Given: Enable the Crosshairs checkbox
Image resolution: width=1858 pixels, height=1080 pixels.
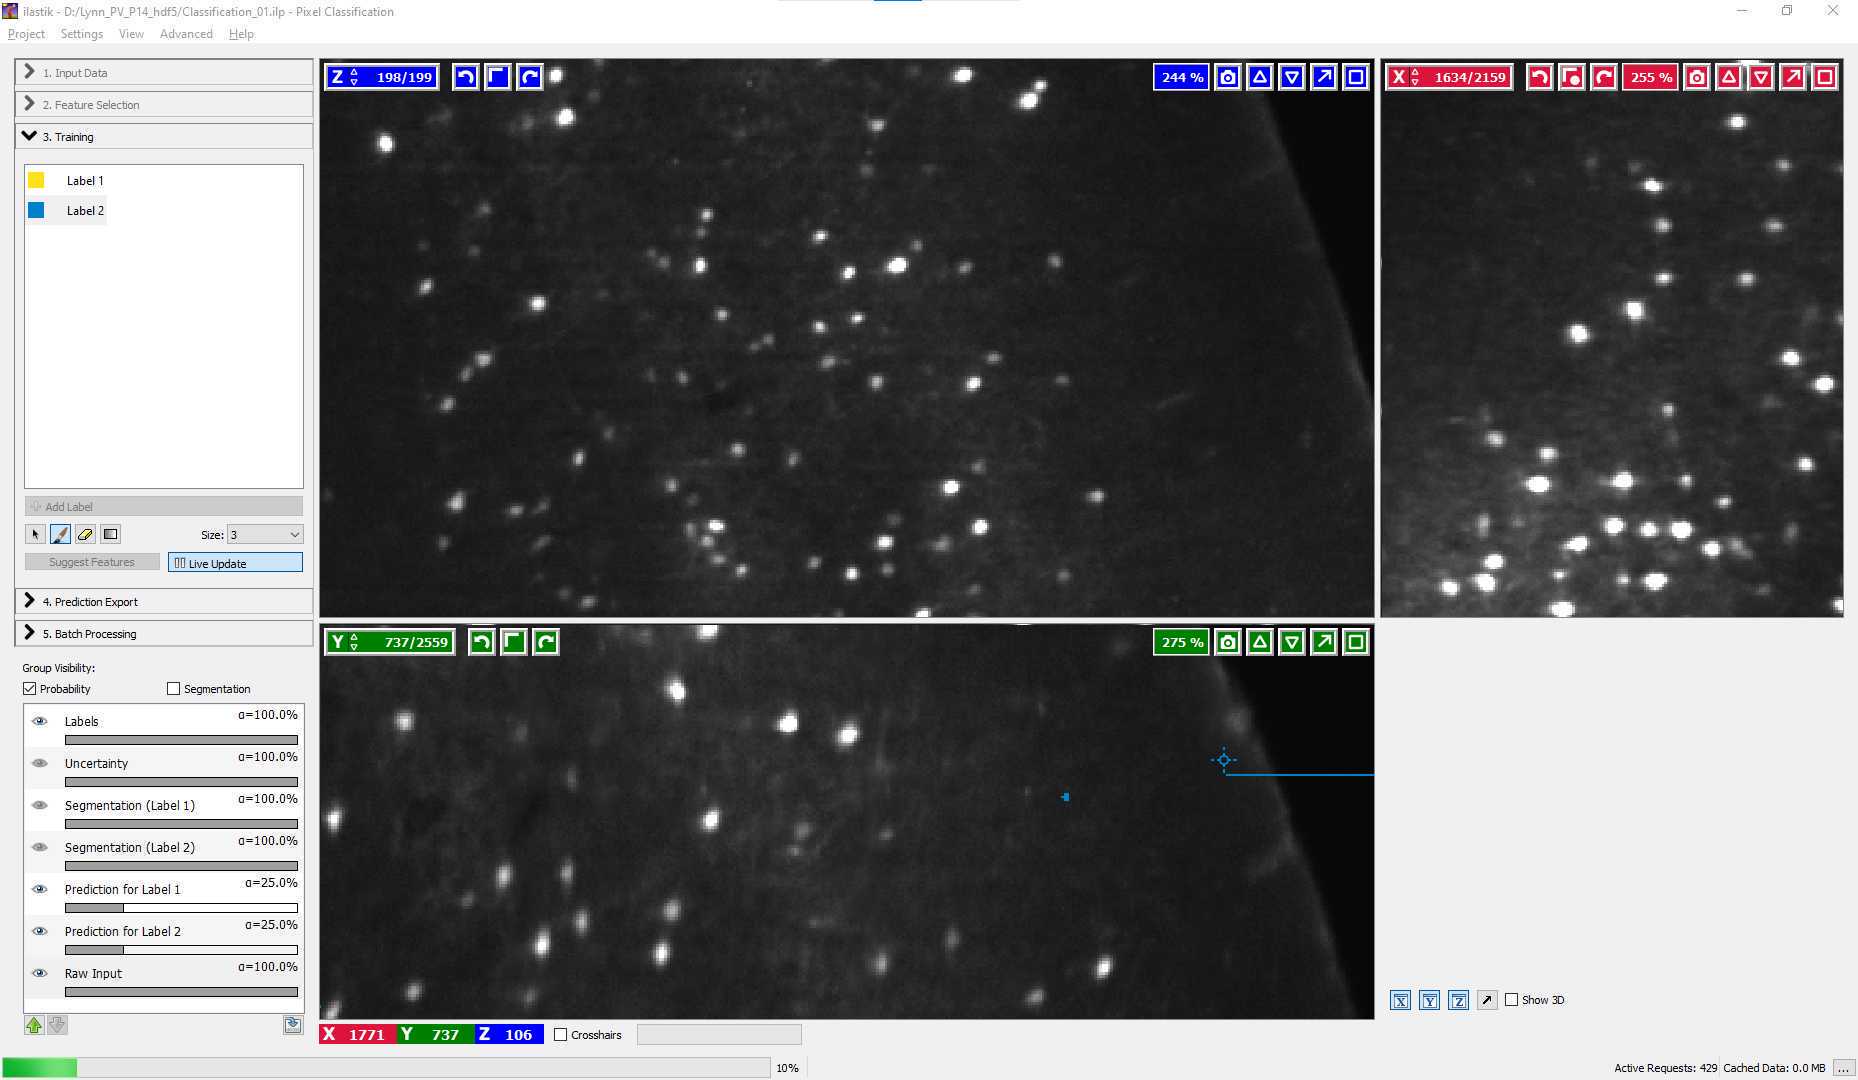Looking at the screenshot, I should coord(560,1035).
